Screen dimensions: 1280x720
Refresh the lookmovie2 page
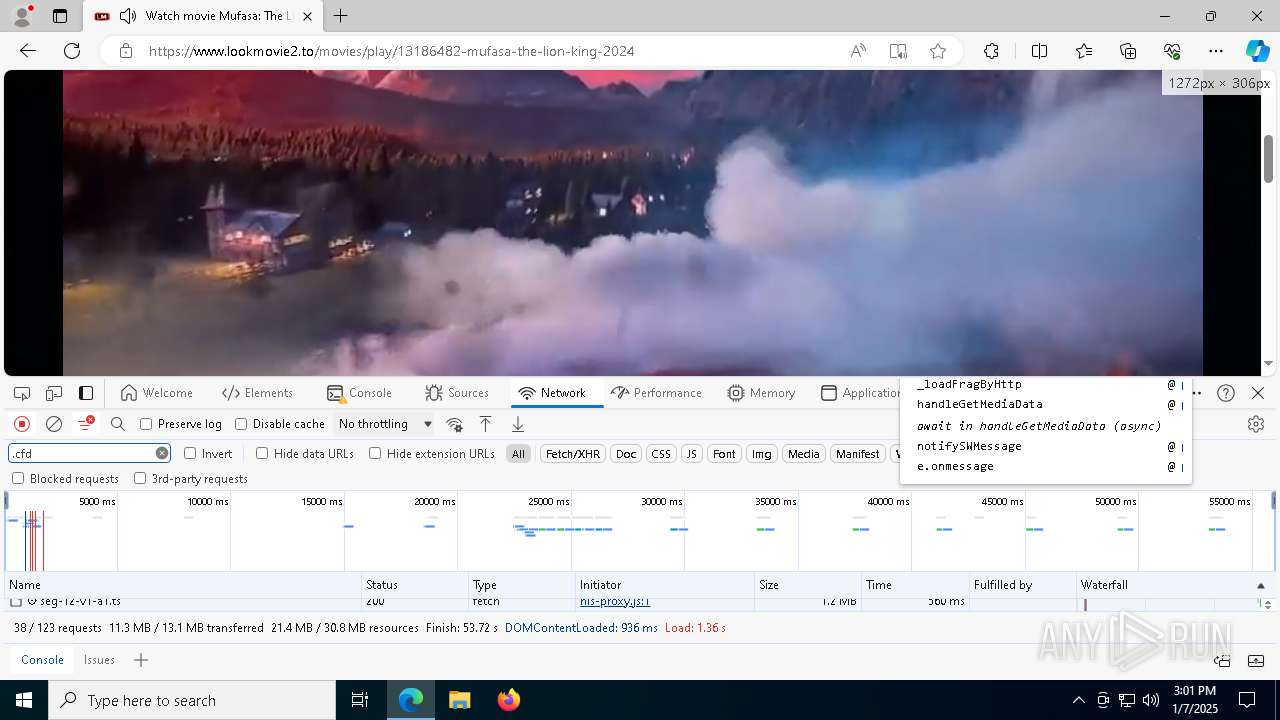click(72, 51)
